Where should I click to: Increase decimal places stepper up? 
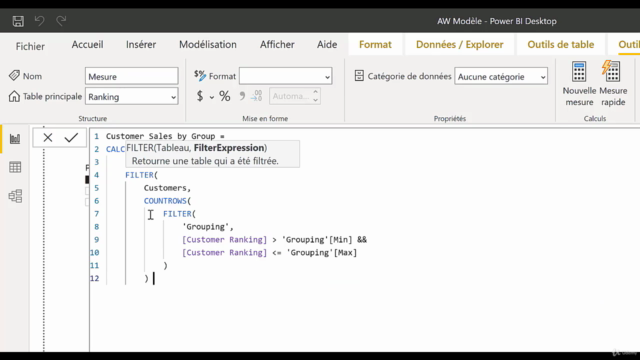coord(315,92)
